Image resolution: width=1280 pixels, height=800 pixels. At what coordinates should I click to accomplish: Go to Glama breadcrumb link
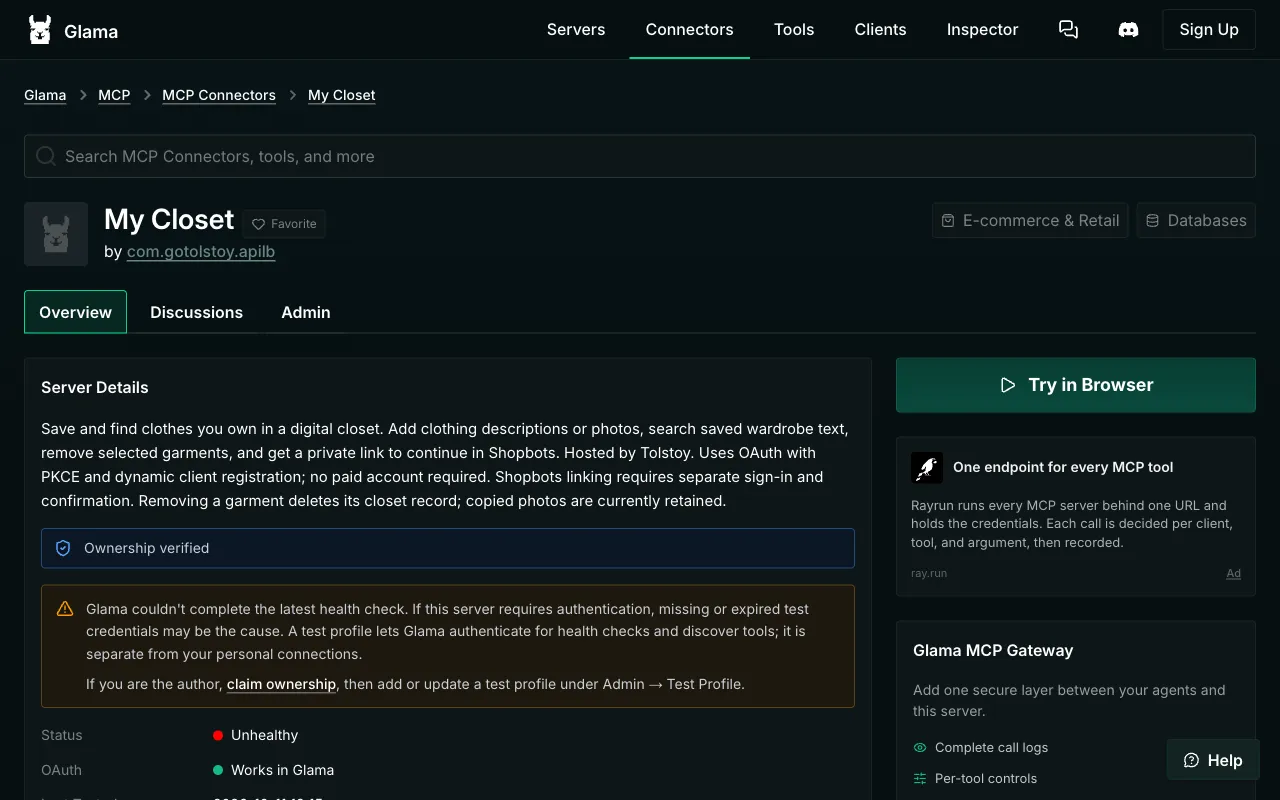click(x=45, y=95)
